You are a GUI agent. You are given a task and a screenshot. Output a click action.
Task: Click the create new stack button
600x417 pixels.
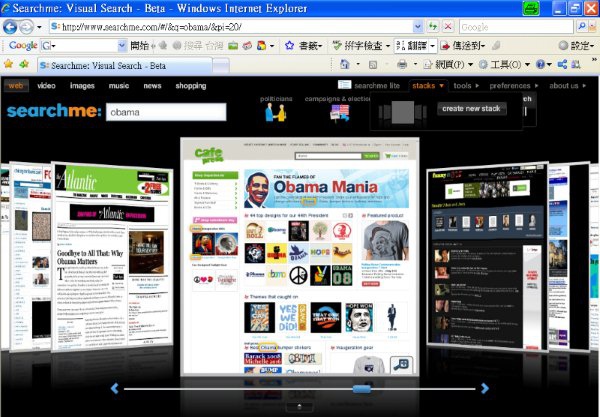[x=471, y=109]
